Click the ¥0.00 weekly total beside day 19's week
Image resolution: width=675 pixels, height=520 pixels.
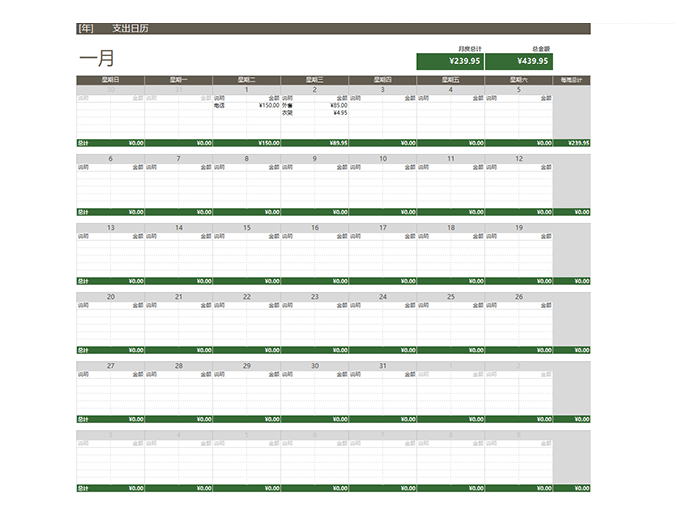tap(582, 281)
